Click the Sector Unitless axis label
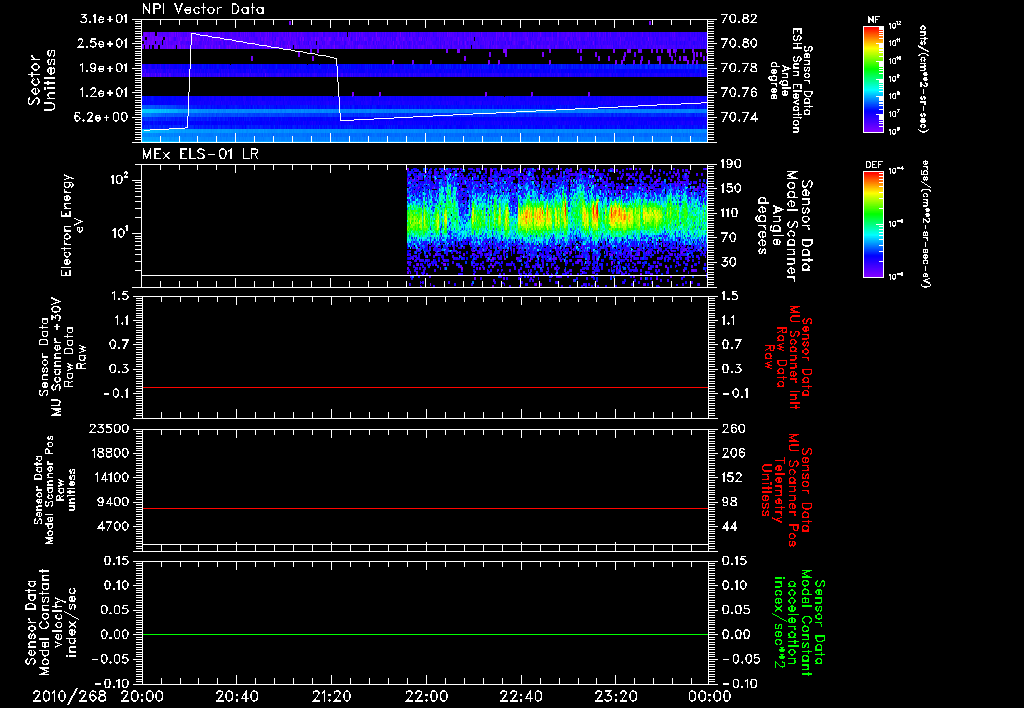 coord(39,82)
